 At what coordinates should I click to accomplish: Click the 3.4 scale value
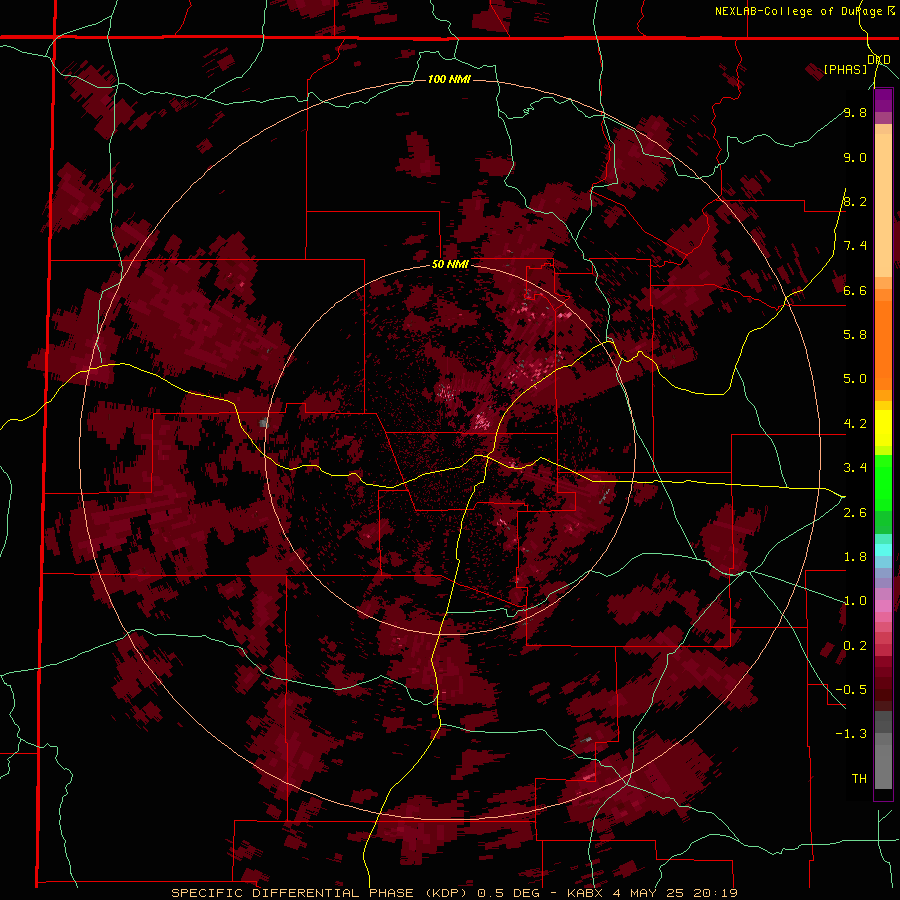(x=855, y=468)
